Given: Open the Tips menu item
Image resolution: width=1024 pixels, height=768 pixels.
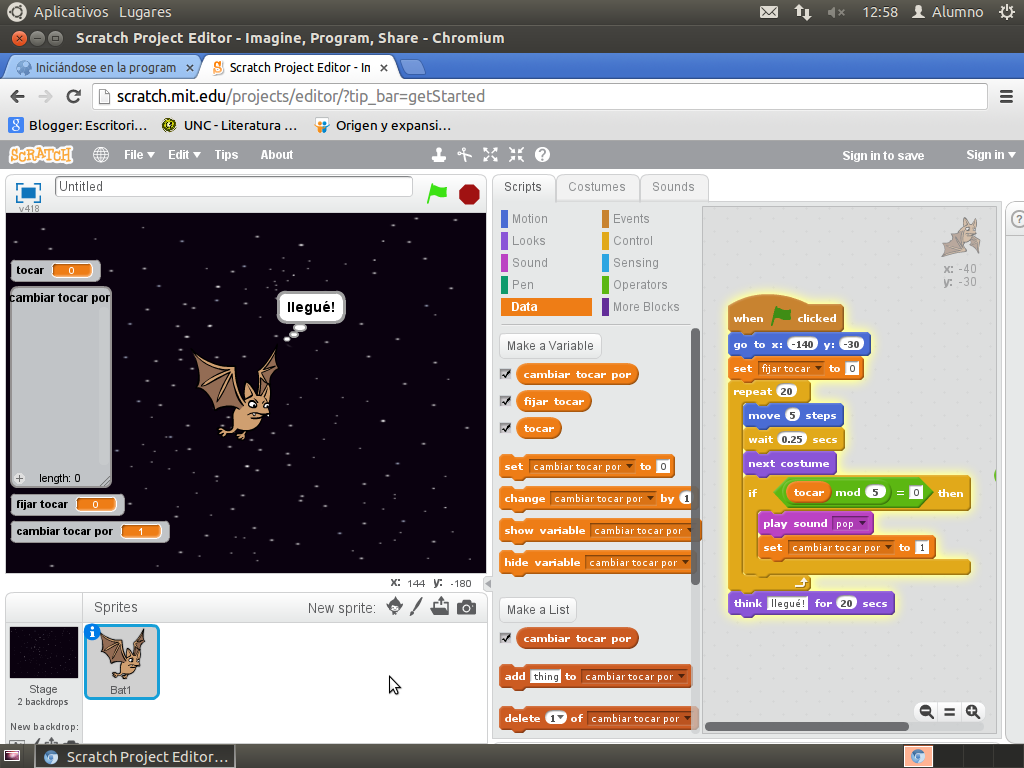Looking at the screenshot, I should point(226,155).
